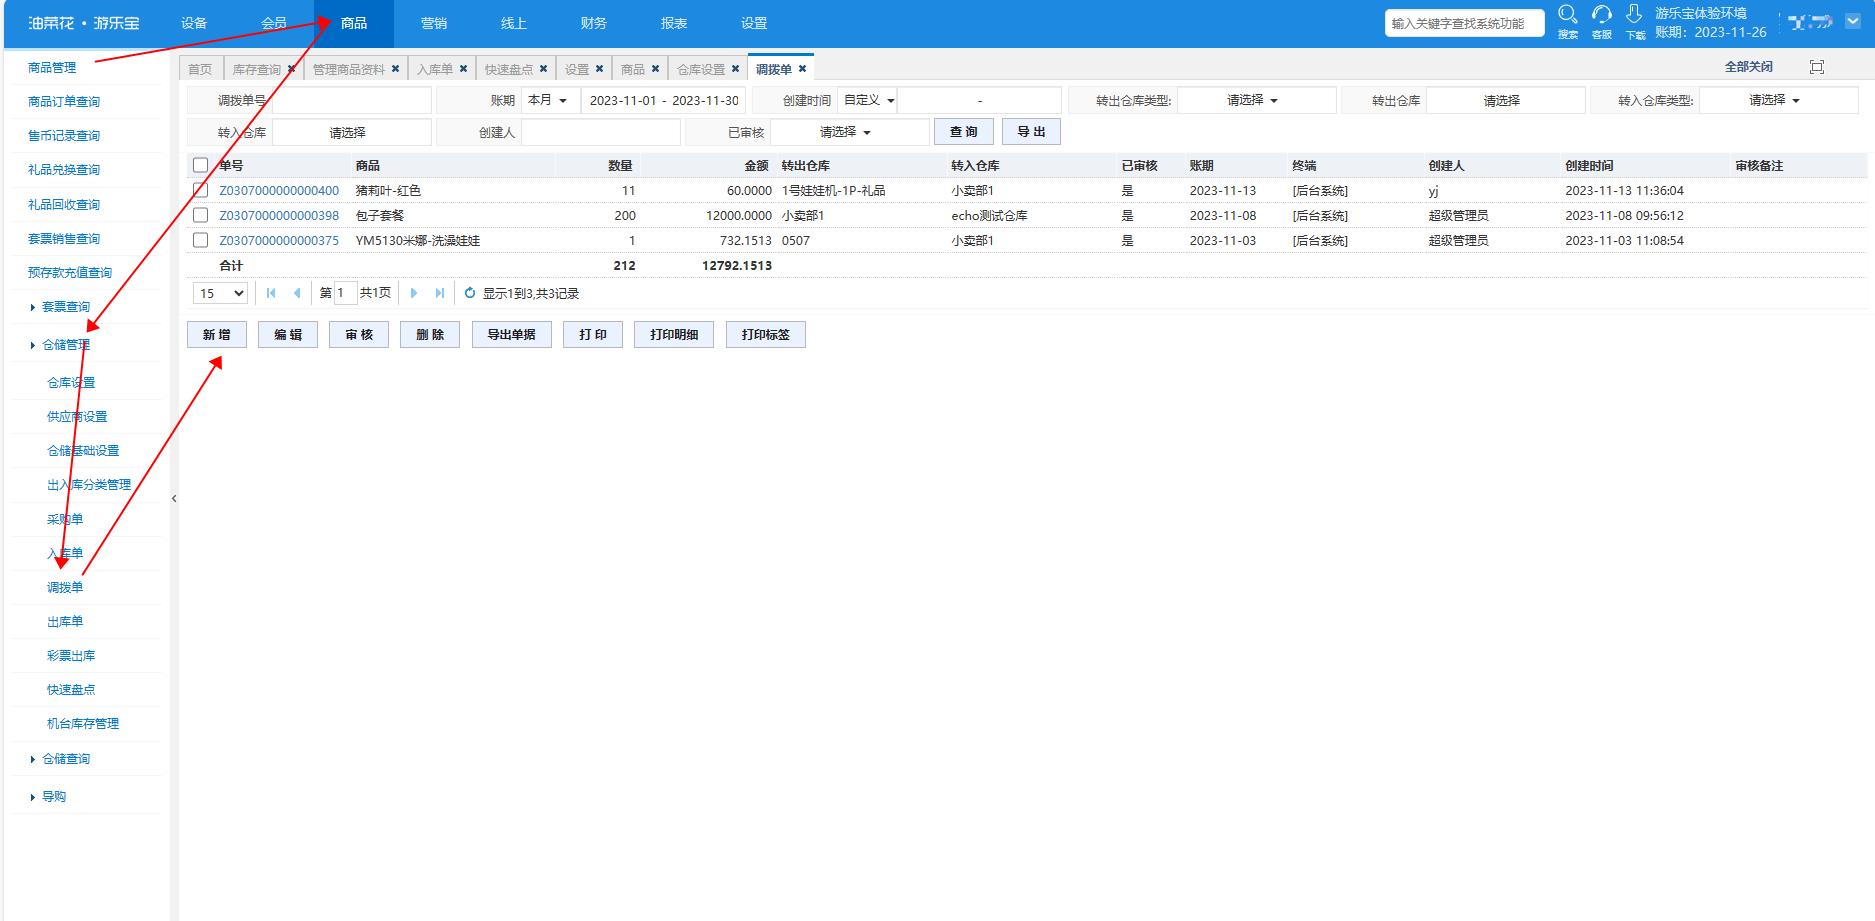Screen dimensions: 1875x921
Task: Click the 创建人 input field
Action: tap(600, 132)
